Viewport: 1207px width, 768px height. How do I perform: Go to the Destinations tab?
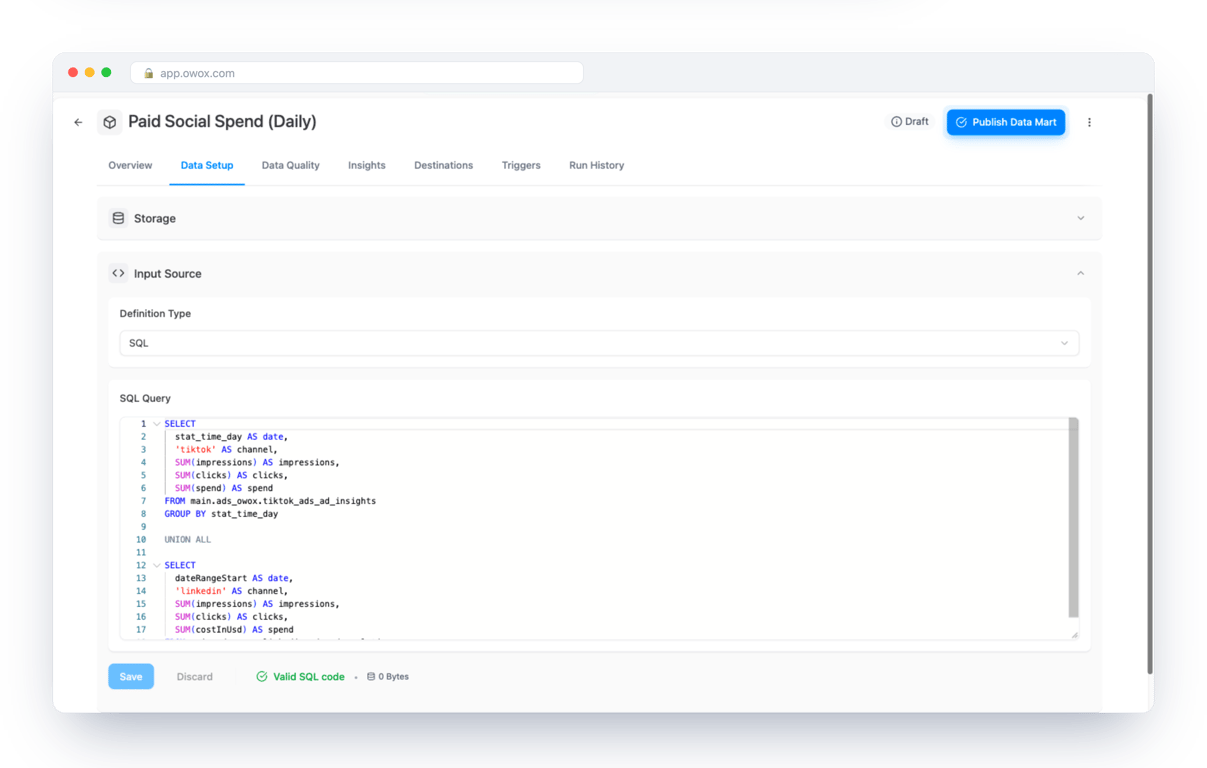(x=443, y=165)
